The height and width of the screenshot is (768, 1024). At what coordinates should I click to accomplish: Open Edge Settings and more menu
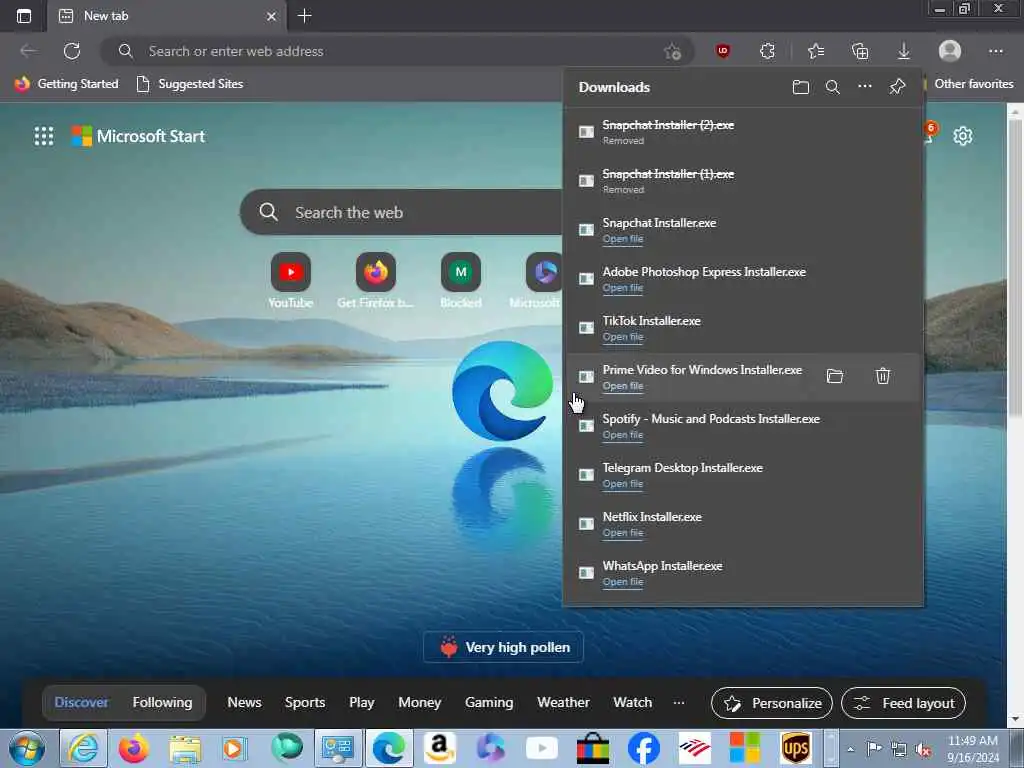click(x=995, y=51)
